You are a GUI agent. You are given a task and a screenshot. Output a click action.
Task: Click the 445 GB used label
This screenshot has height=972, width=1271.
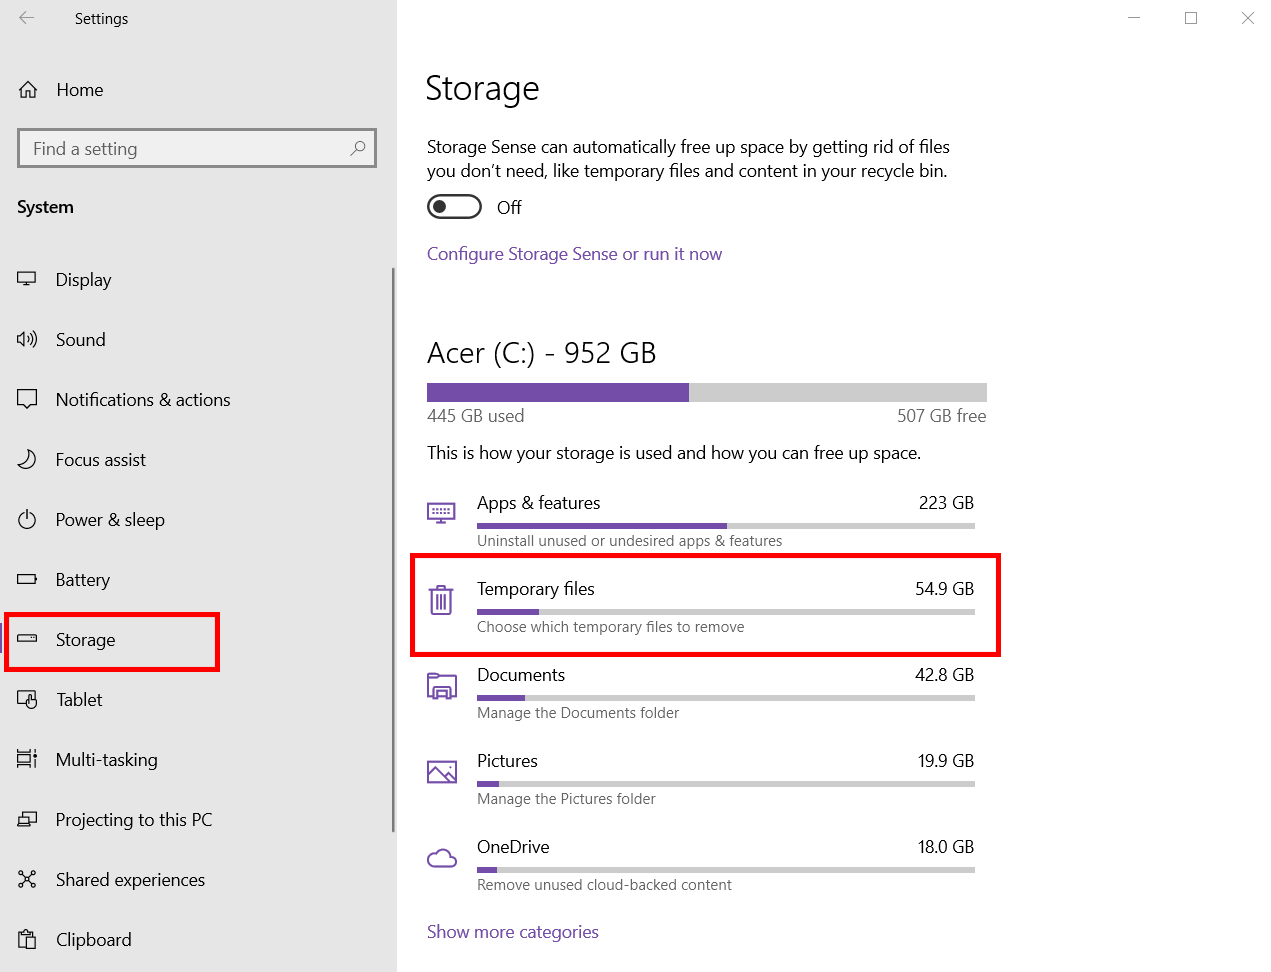[476, 416]
